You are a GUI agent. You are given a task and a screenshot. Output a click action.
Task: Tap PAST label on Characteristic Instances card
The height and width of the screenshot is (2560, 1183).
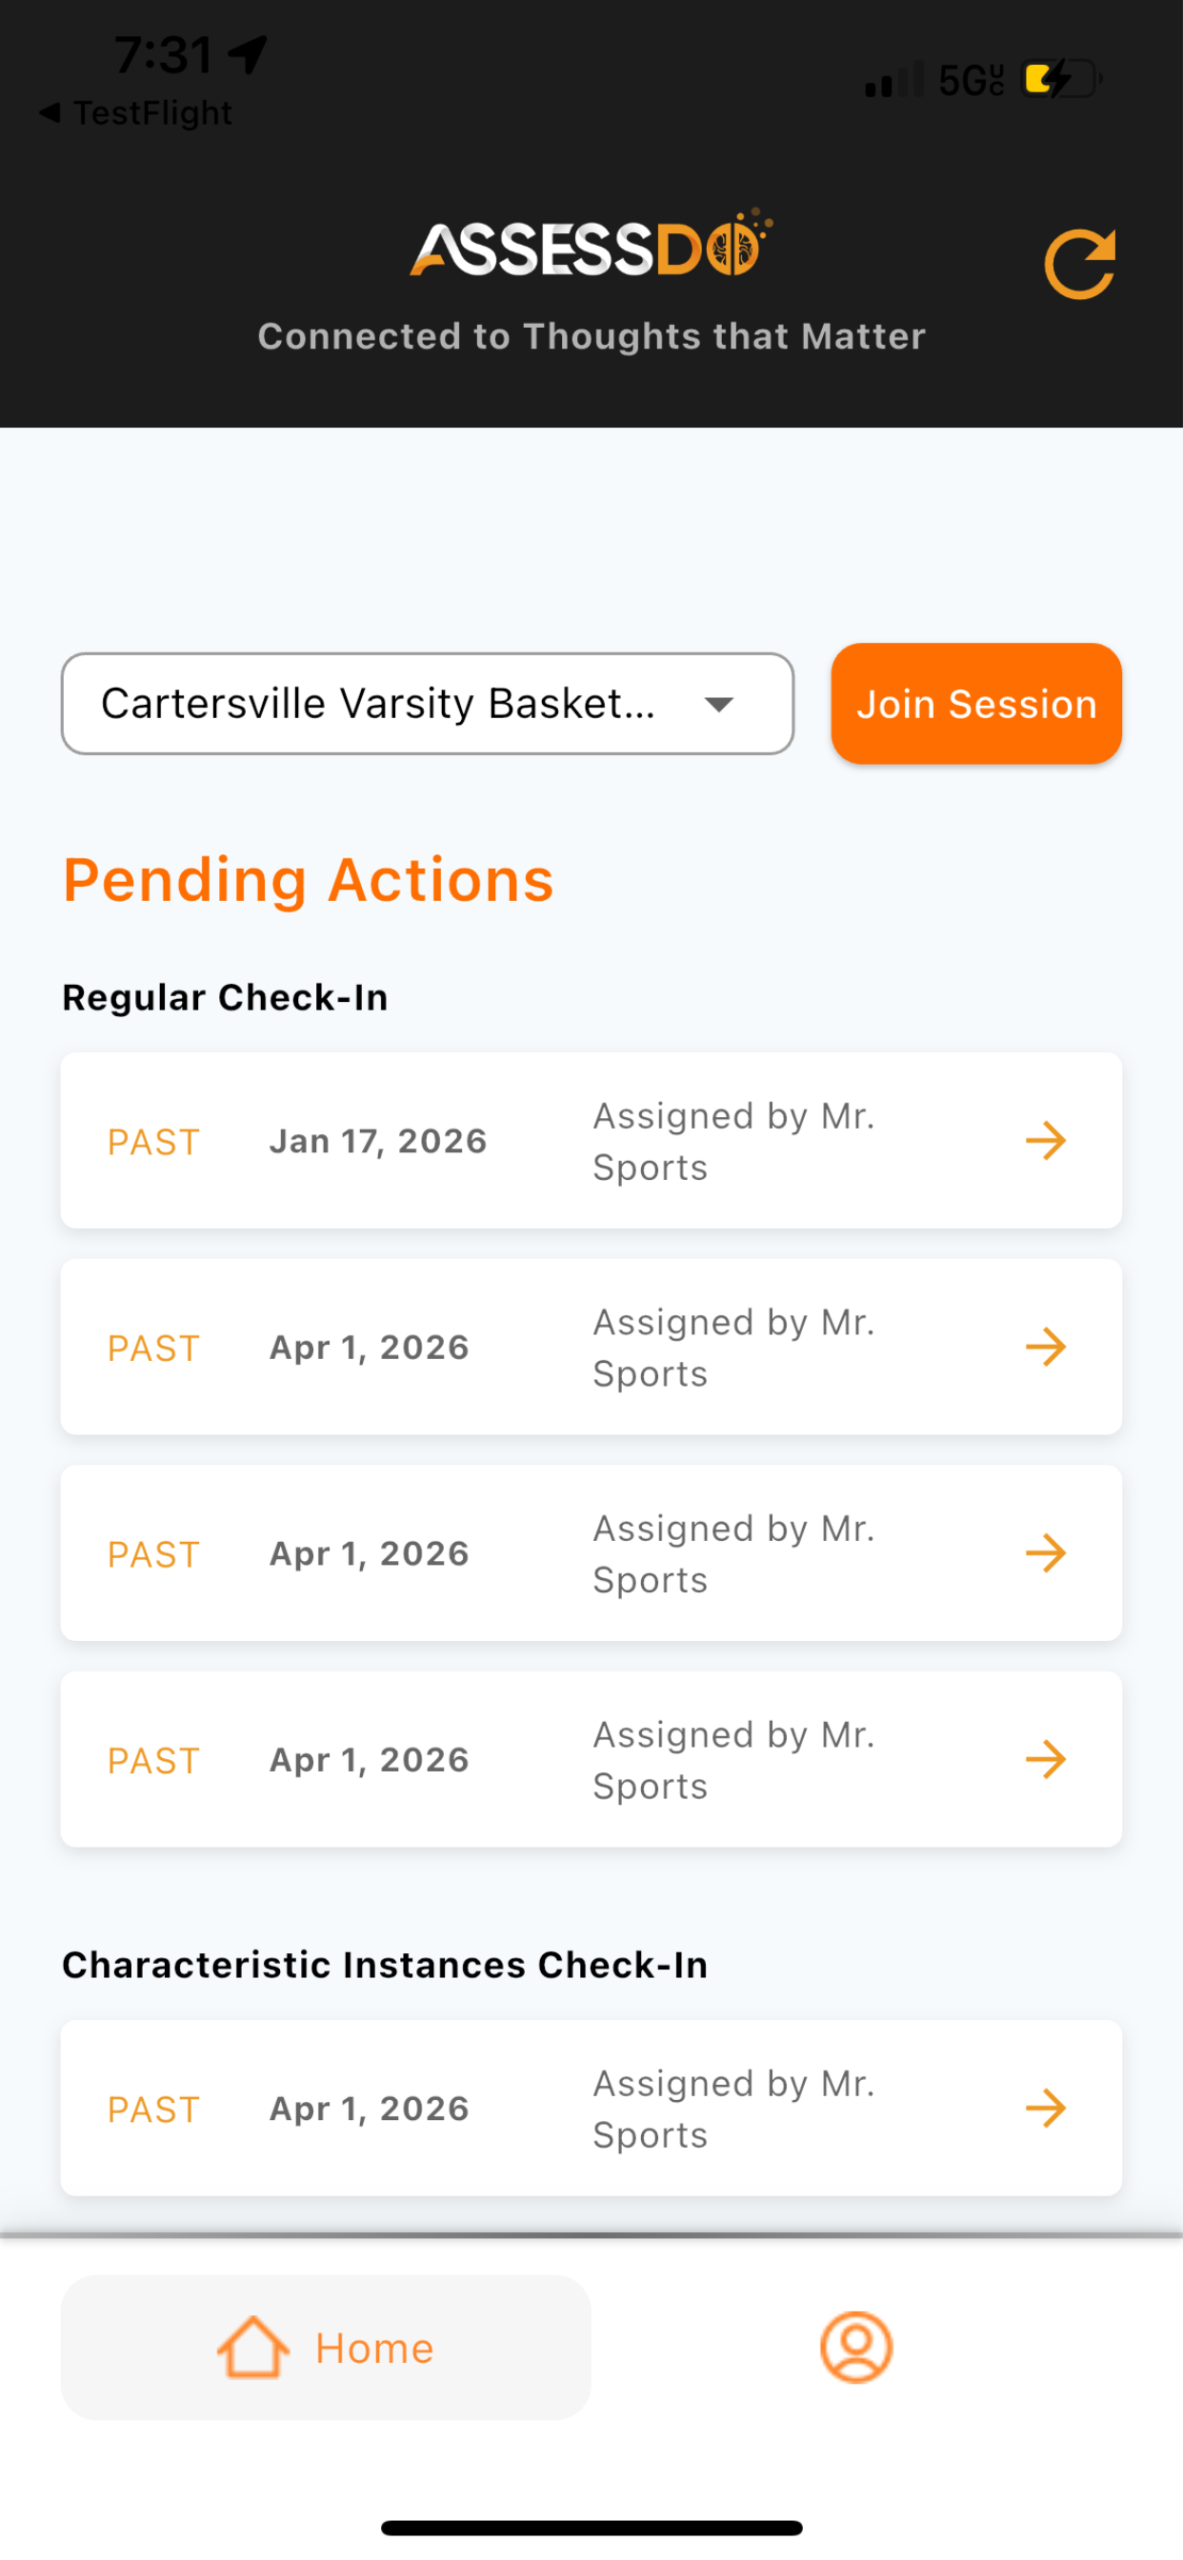pyautogui.click(x=154, y=2108)
